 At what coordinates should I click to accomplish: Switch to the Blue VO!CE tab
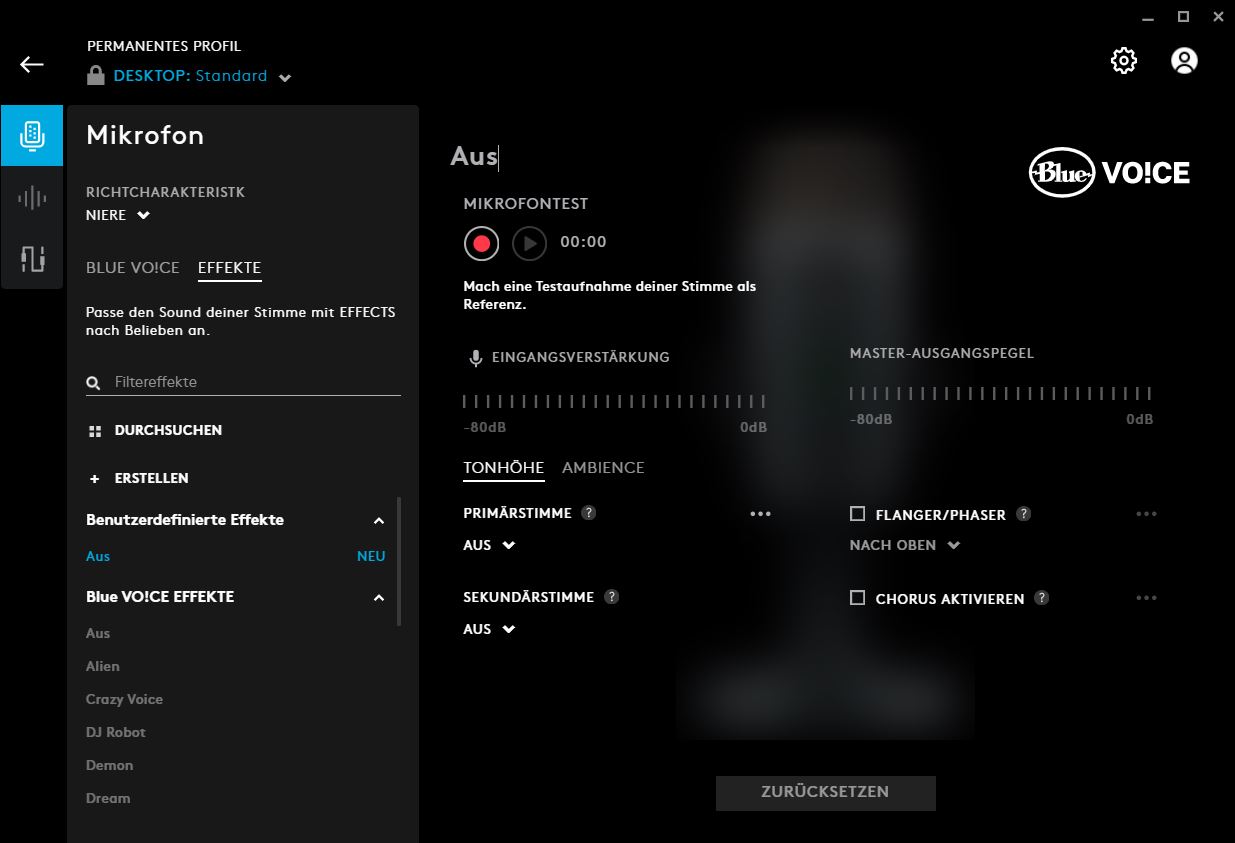click(x=133, y=268)
